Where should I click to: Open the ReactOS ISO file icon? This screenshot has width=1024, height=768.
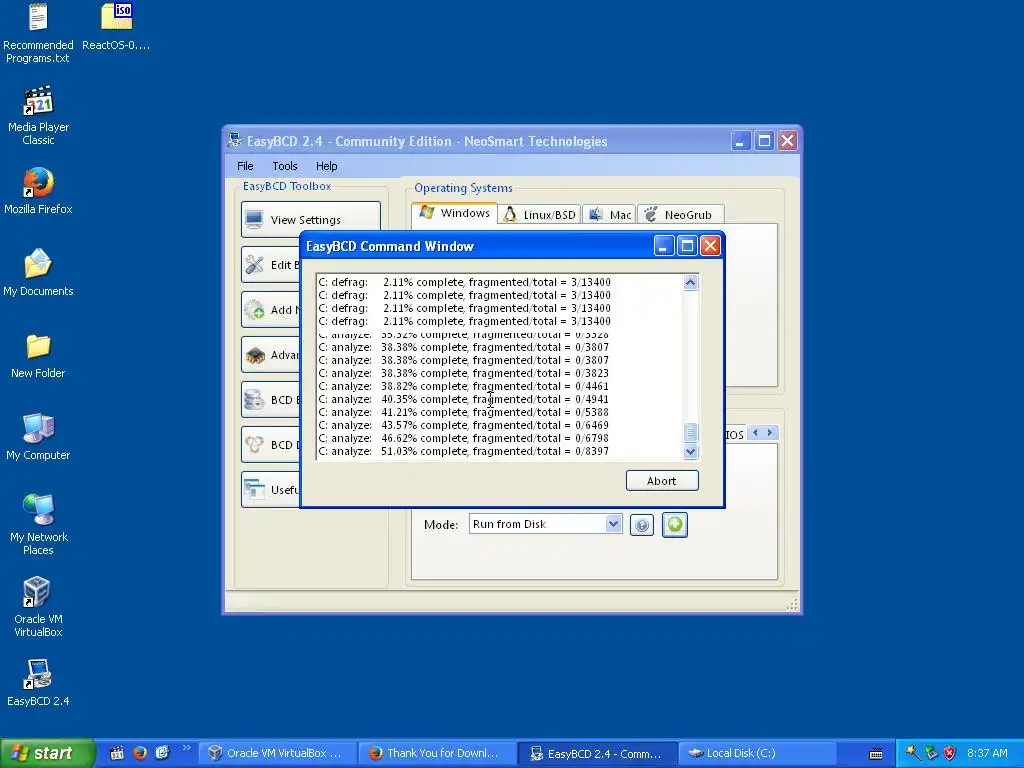(116, 27)
